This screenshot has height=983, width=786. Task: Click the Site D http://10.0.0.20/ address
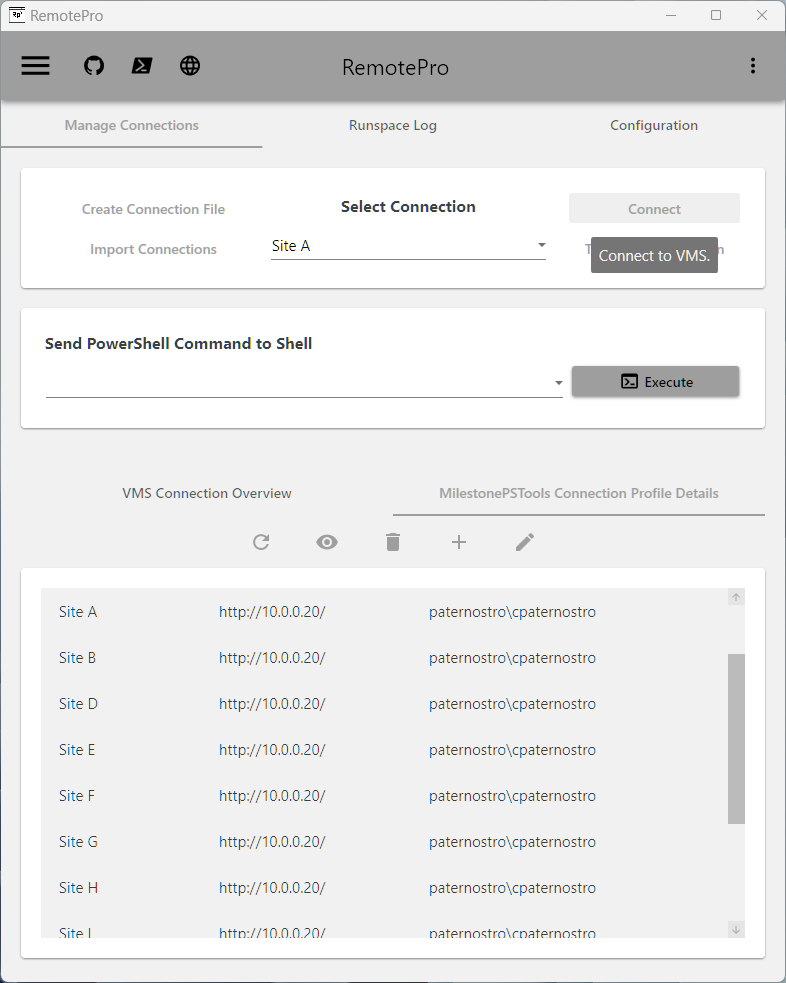click(x=272, y=704)
